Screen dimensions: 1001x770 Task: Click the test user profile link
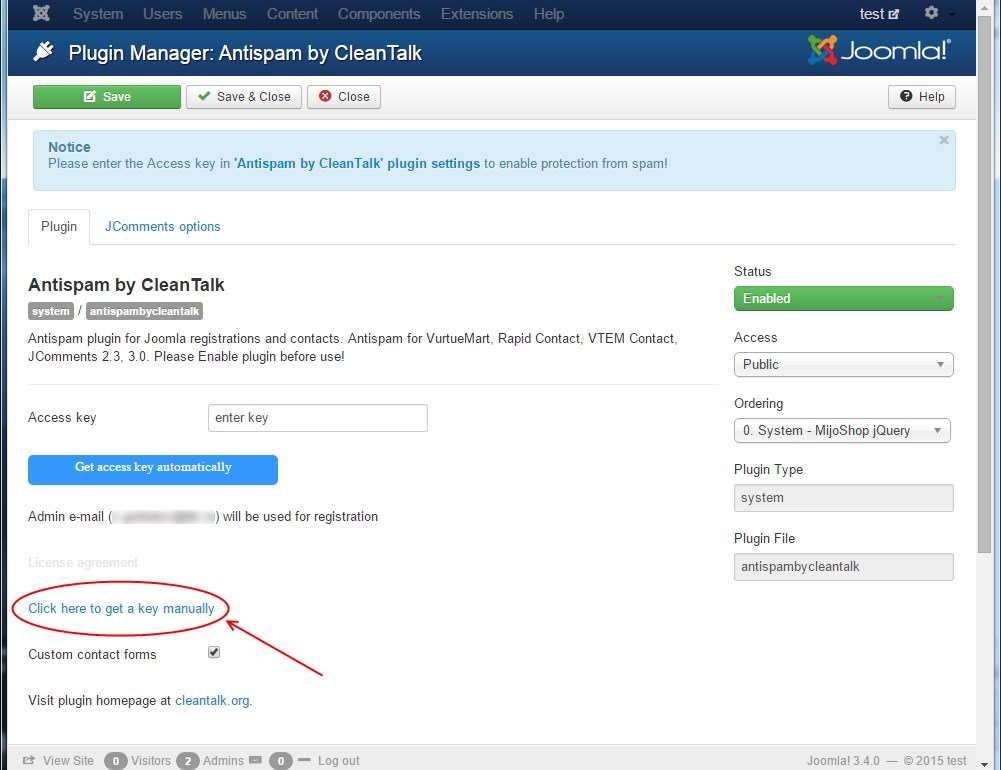(878, 14)
